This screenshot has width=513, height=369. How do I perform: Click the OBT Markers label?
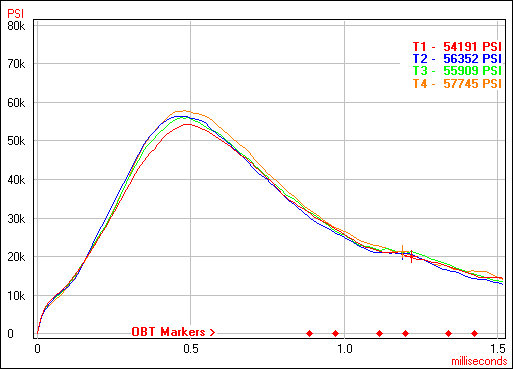(173, 332)
